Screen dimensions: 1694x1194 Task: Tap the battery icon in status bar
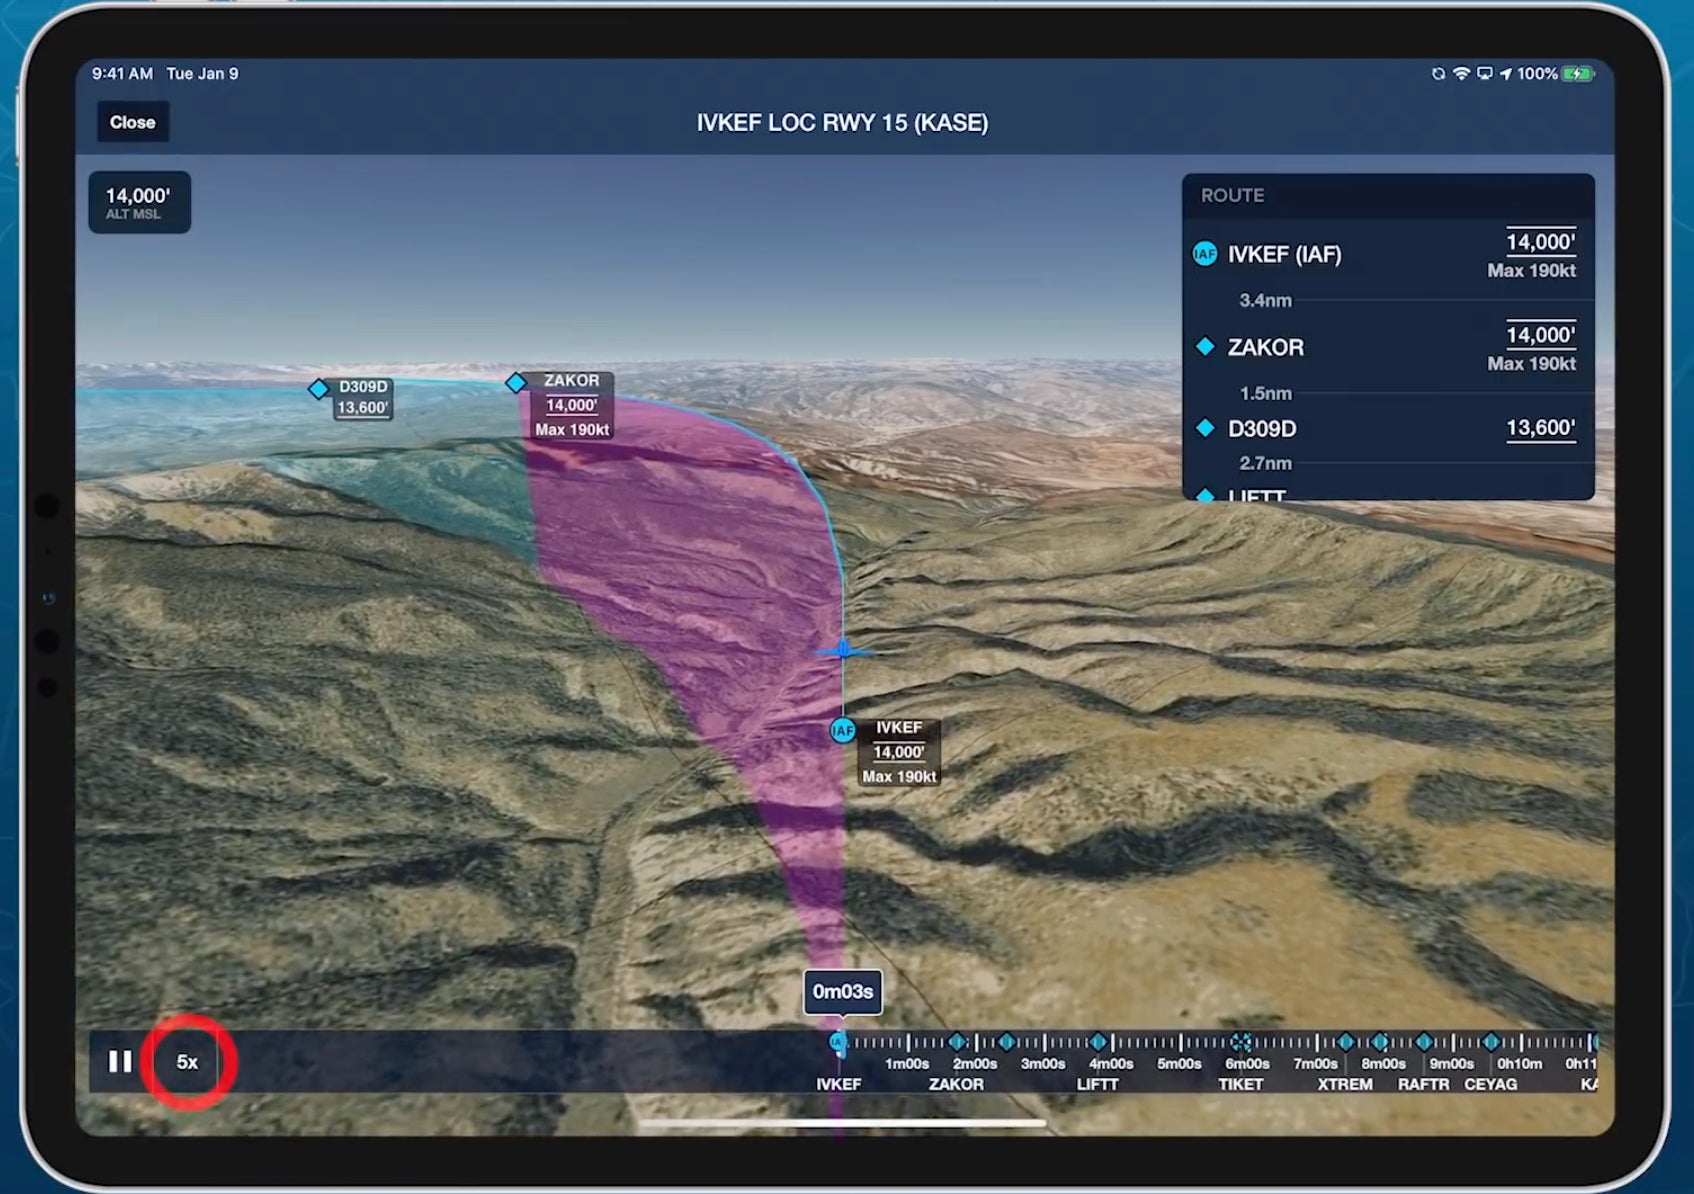(x=1578, y=74)
